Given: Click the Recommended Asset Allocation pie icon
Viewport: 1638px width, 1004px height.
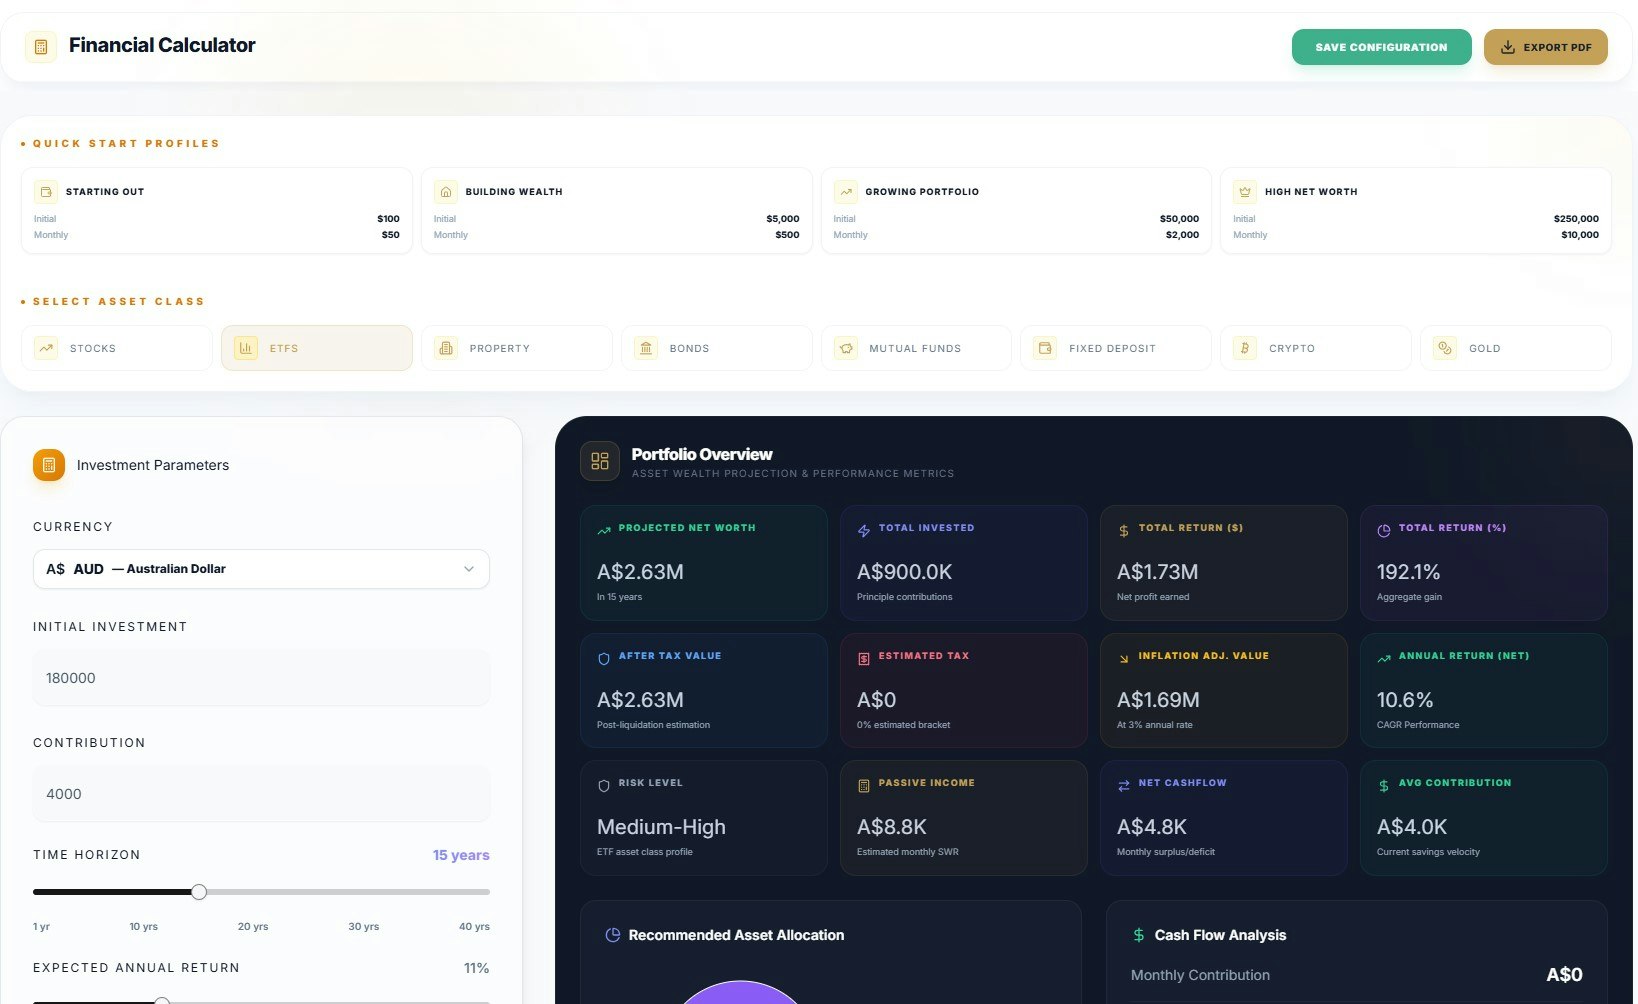Looking at the screenshot, I should click(613, 935).
